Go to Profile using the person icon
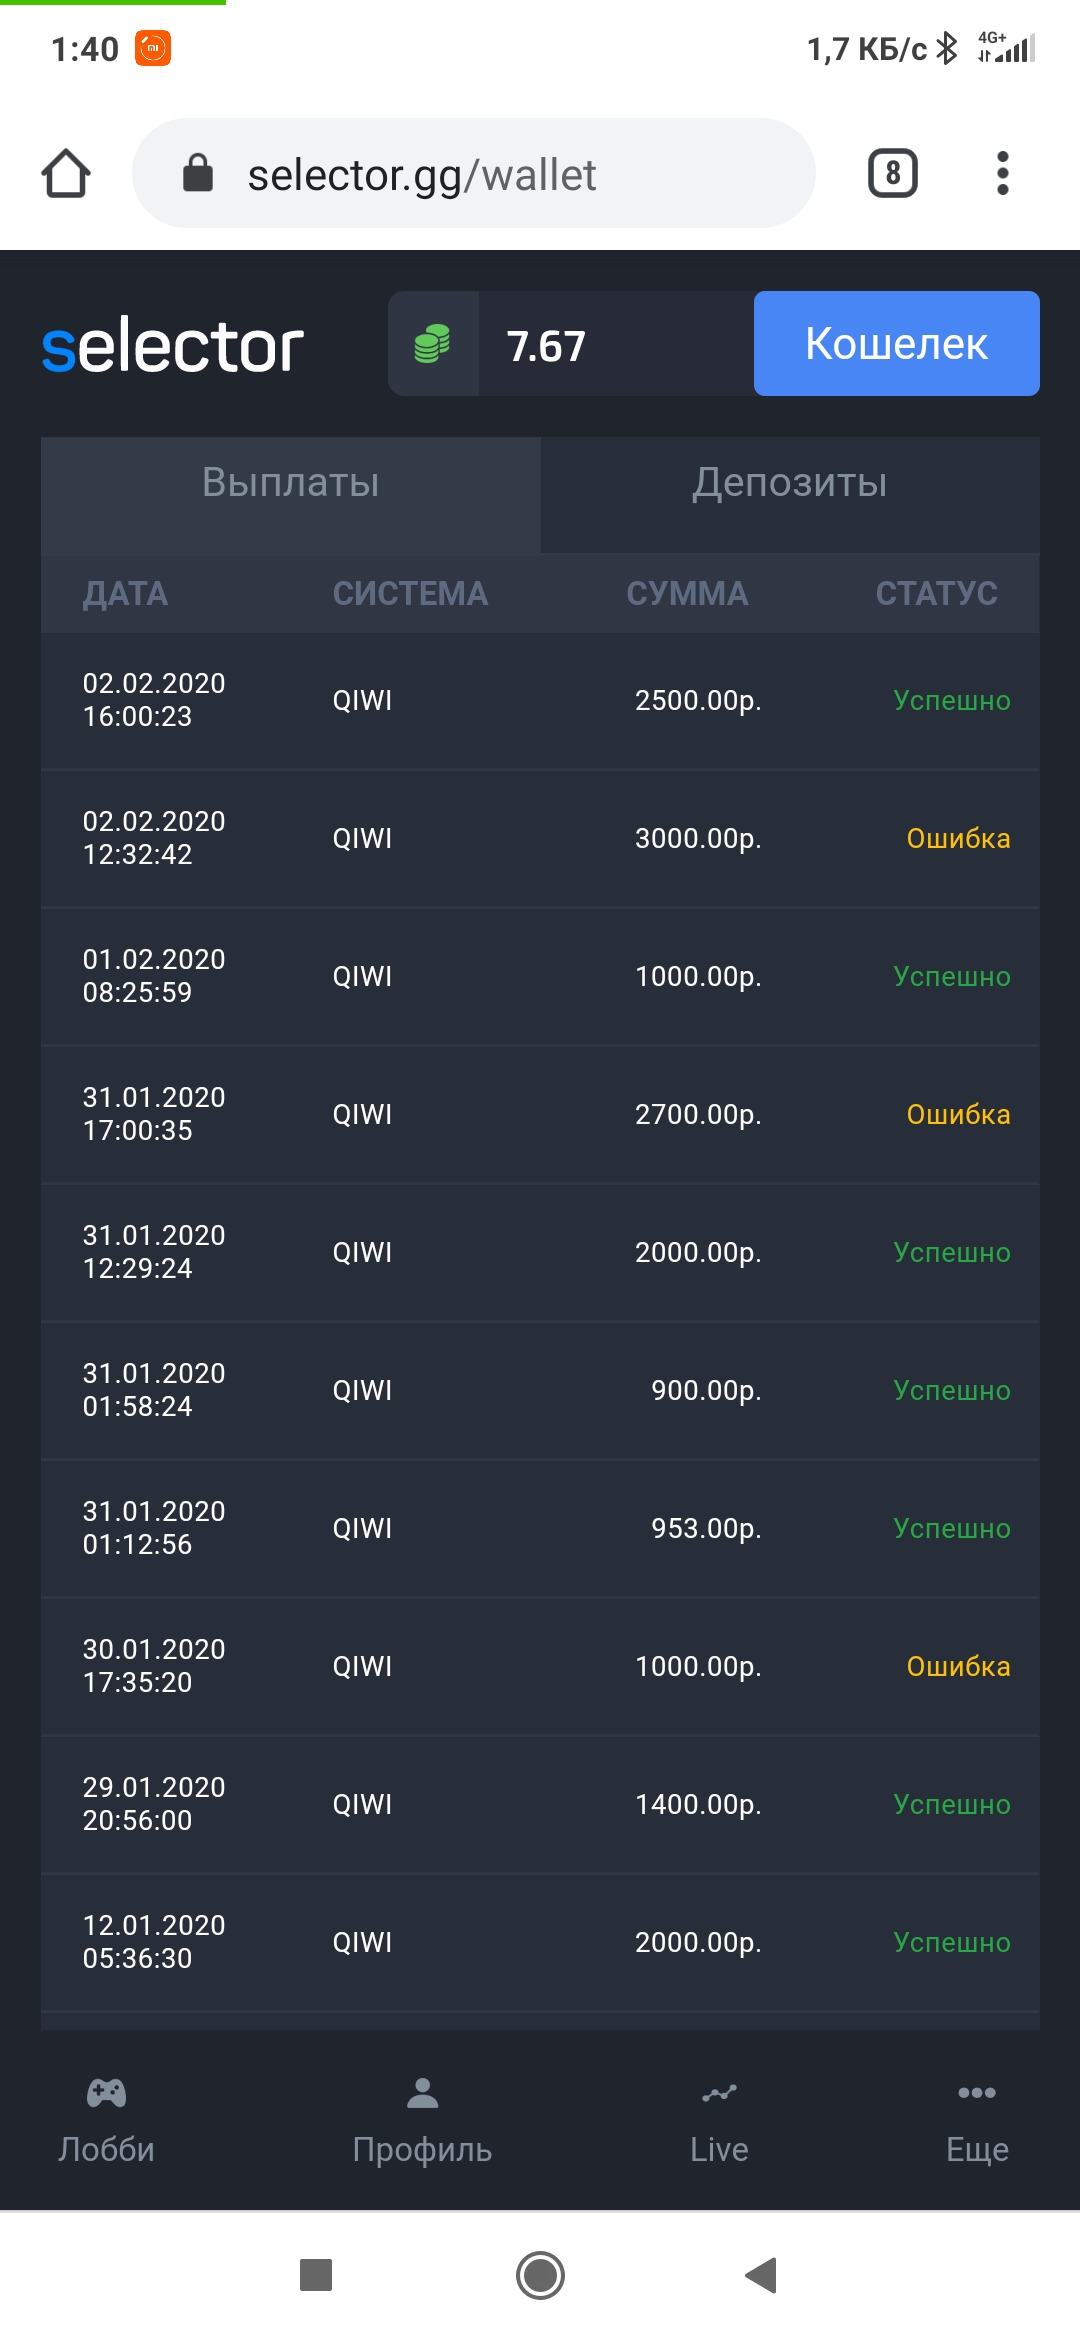Image resolution: width=1080 pixels, height=2340 pixels. pyautogui.click(x=422, y=2093)
